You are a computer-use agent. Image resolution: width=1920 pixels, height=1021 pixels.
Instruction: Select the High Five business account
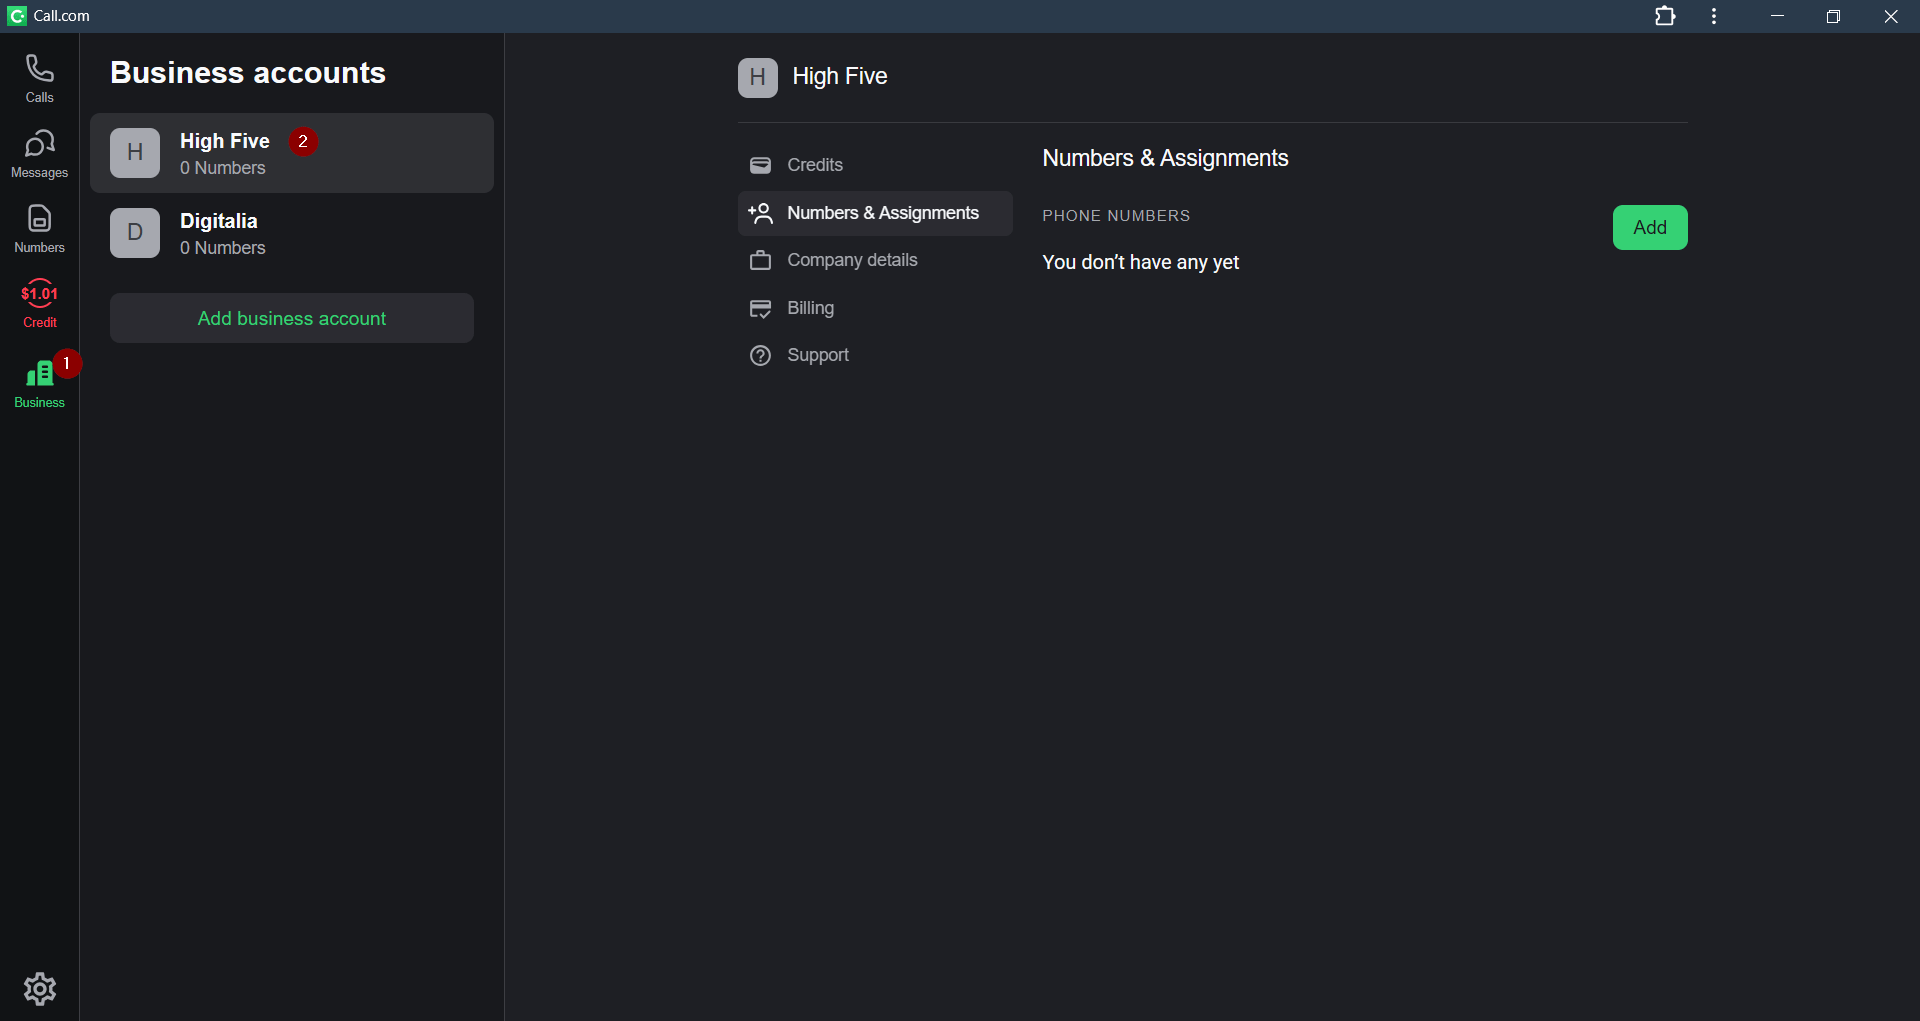(291, 153)
